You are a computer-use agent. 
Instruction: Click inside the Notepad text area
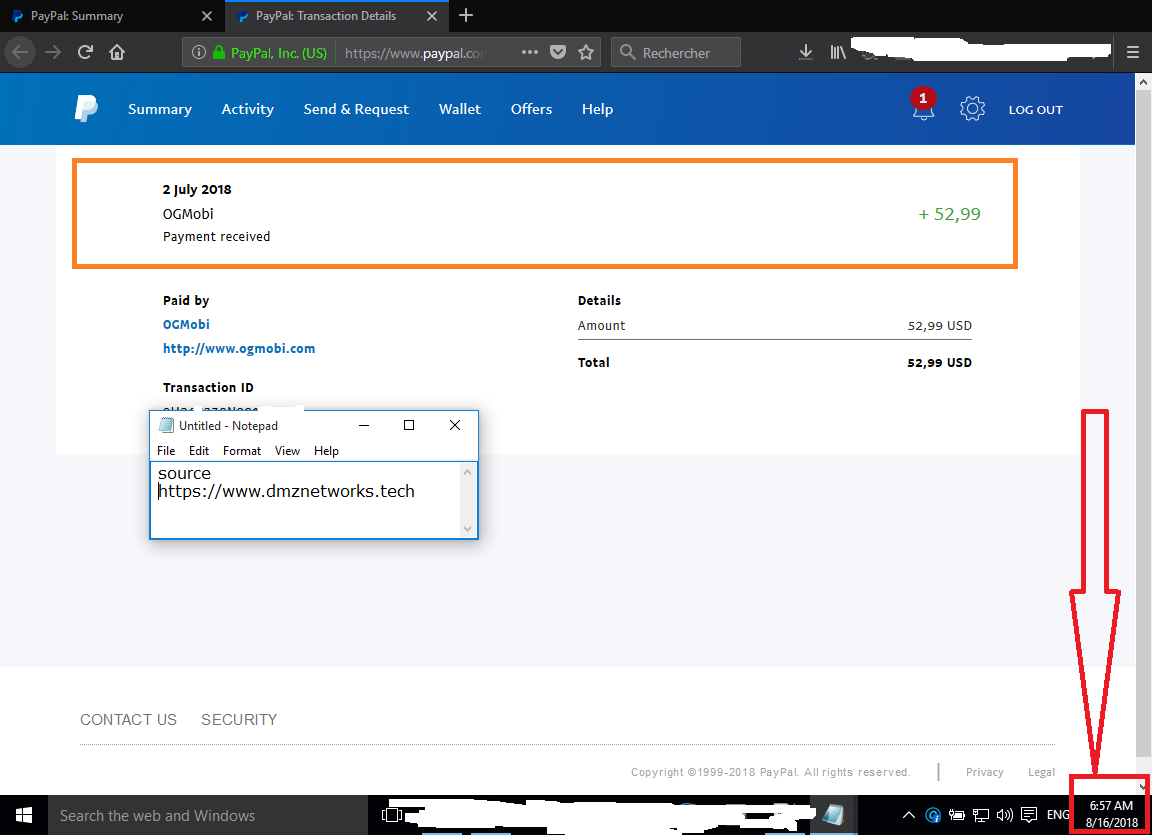click(x=306, y=500)
